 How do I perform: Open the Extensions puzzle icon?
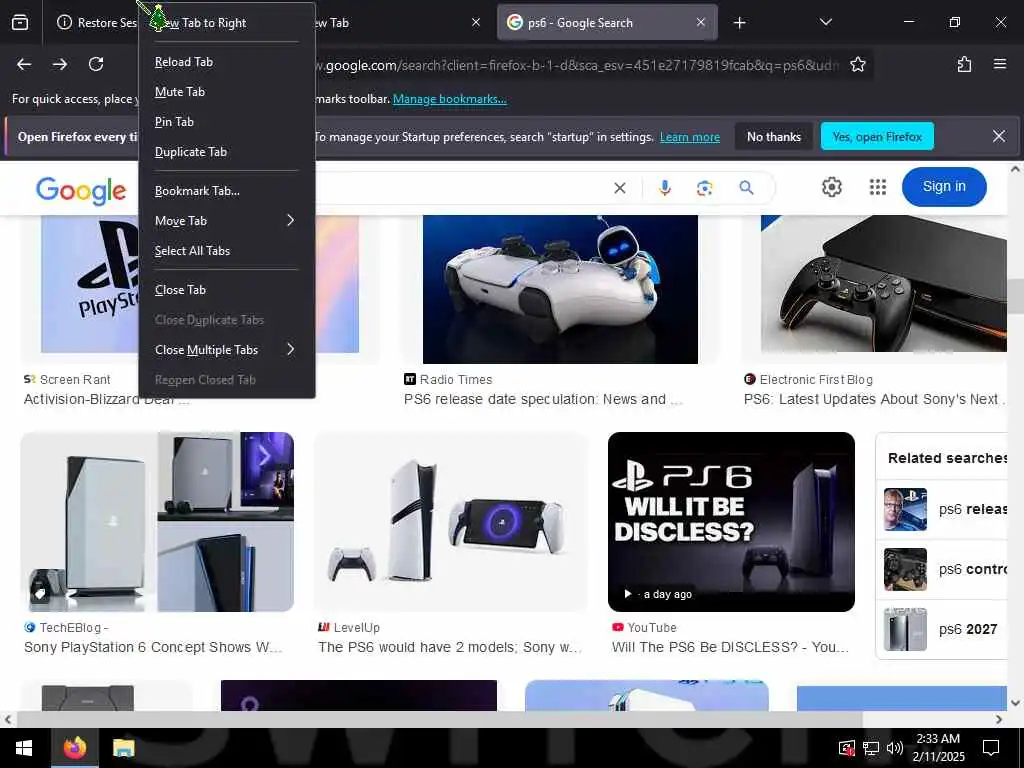(x=964, y=64)
